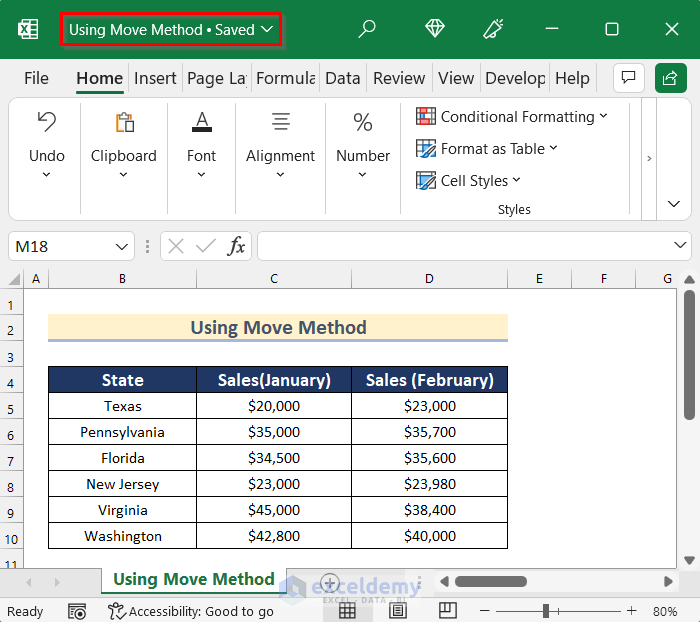Switch to Page Break Preview view

click(447, 611)
